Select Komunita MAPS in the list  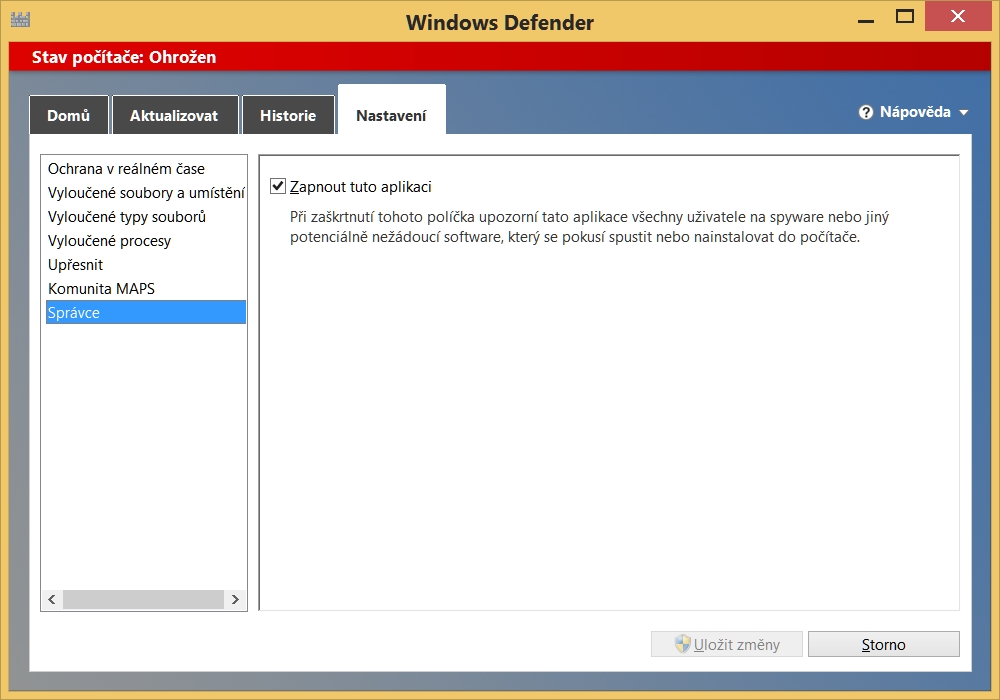pos(145,289)
